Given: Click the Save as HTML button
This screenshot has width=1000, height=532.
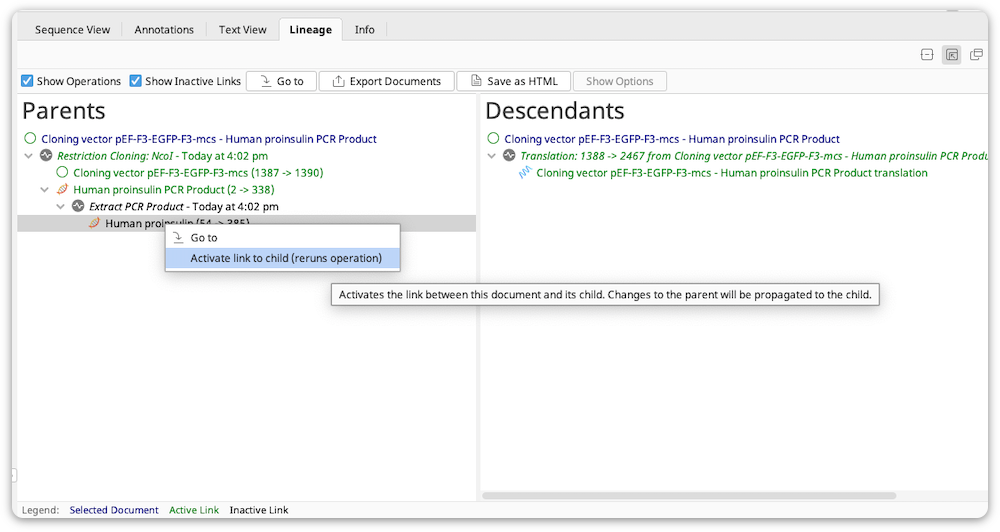Looking at the screenshot, I should [513, 81].
